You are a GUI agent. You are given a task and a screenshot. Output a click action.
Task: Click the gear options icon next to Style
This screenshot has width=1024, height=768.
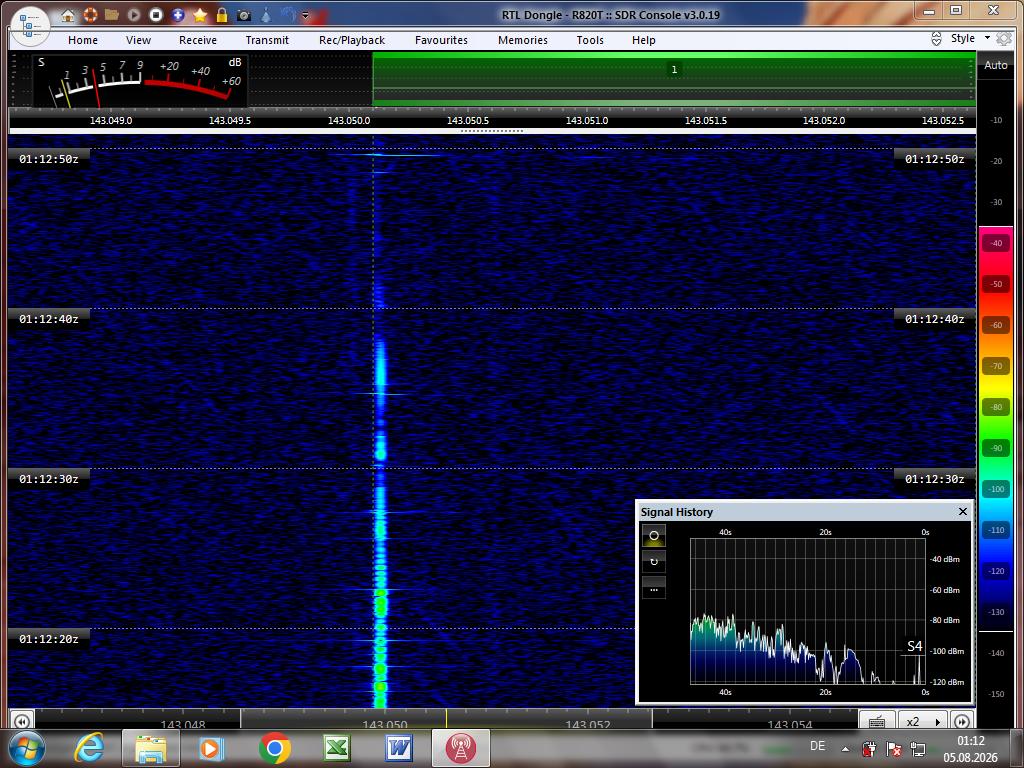1004,39
